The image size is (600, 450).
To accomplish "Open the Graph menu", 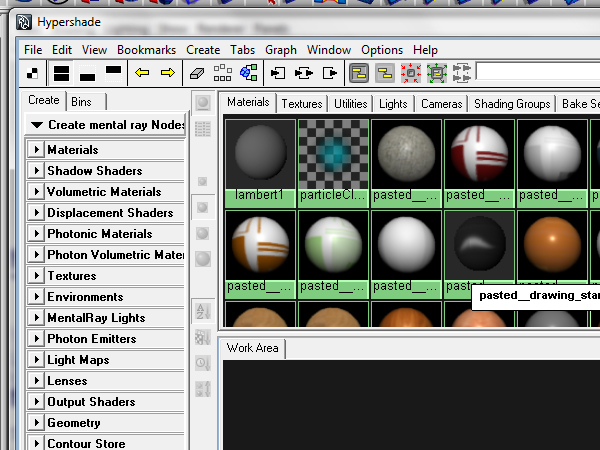I will click(x=281, y=50).
